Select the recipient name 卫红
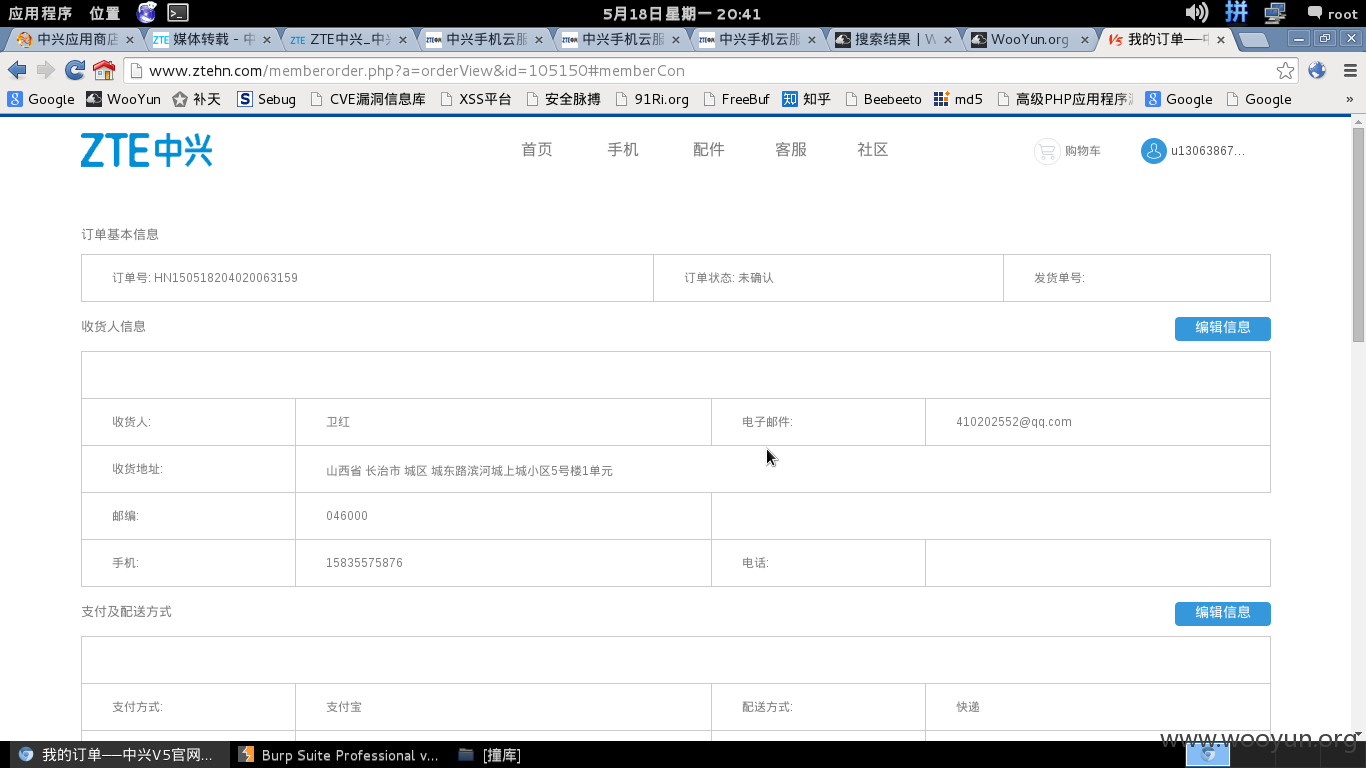 point(338,422)
